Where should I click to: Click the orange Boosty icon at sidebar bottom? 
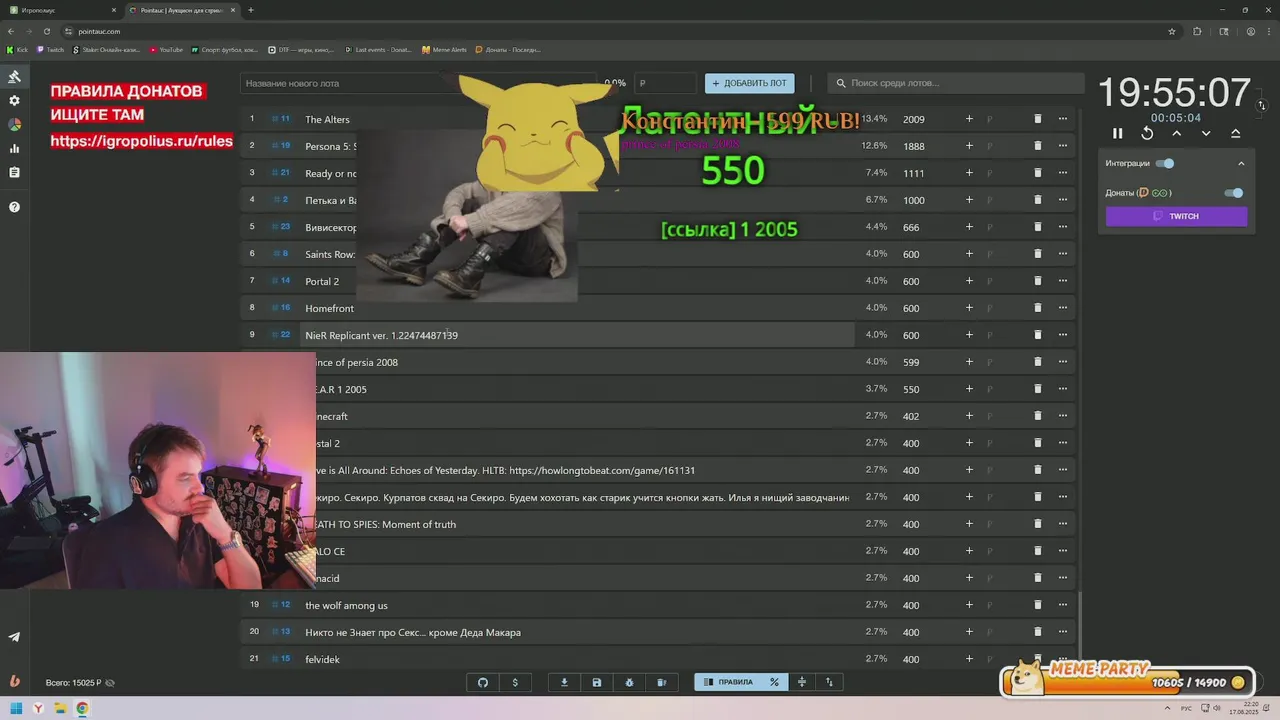pos(14,681)
